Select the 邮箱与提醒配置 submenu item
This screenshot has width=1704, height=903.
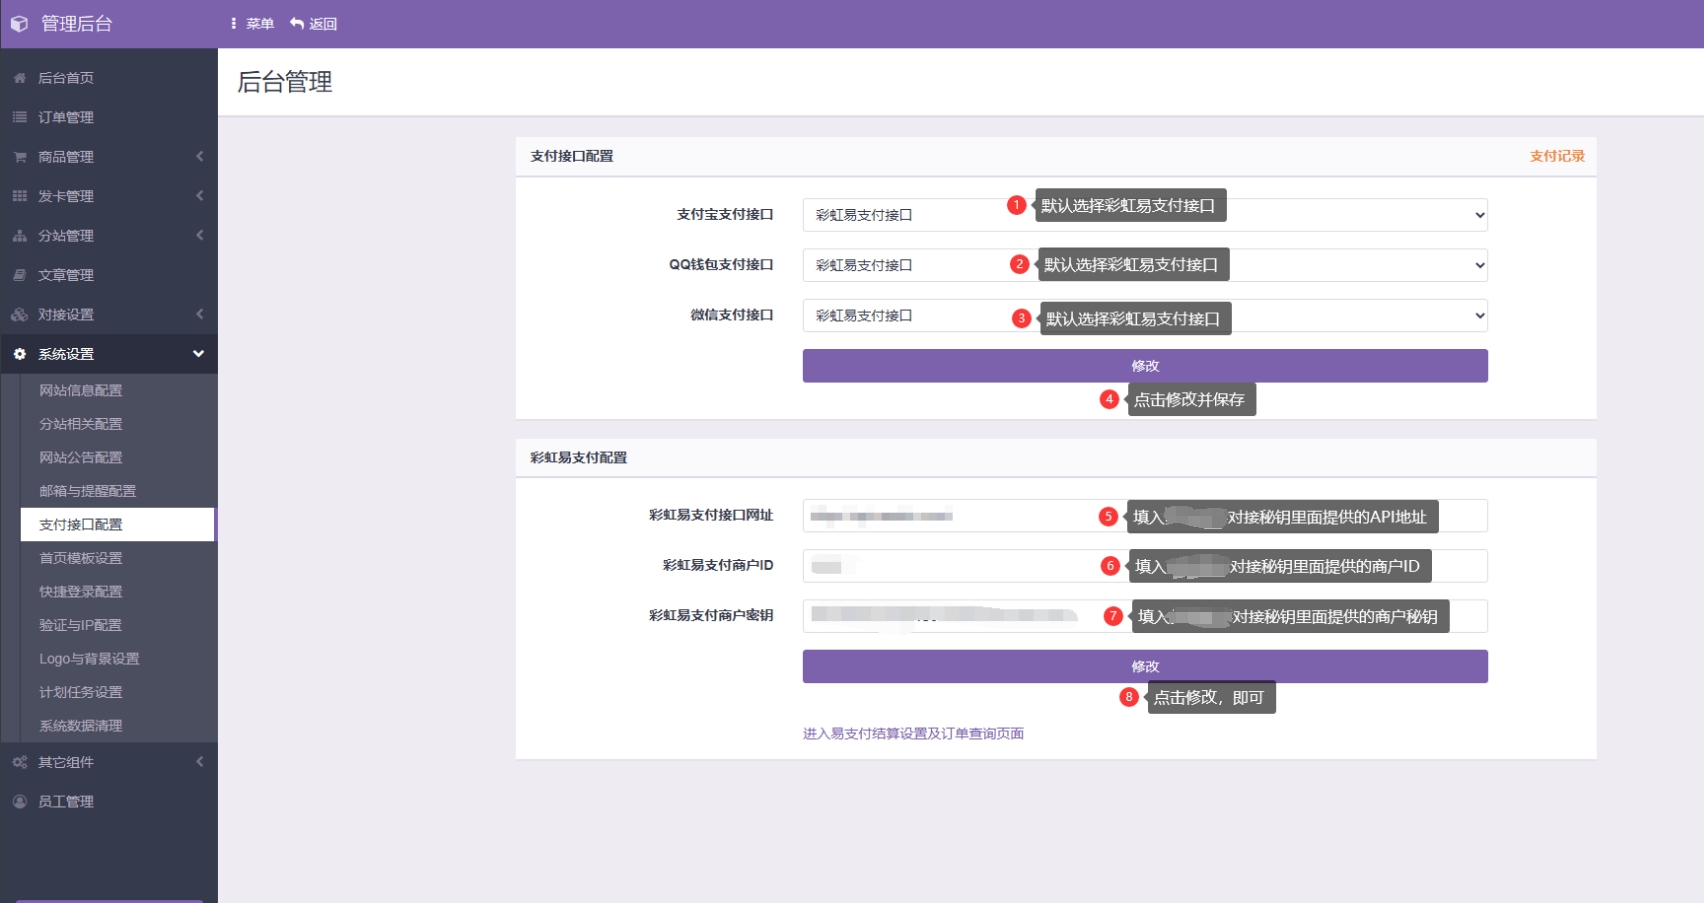point(88,491)
